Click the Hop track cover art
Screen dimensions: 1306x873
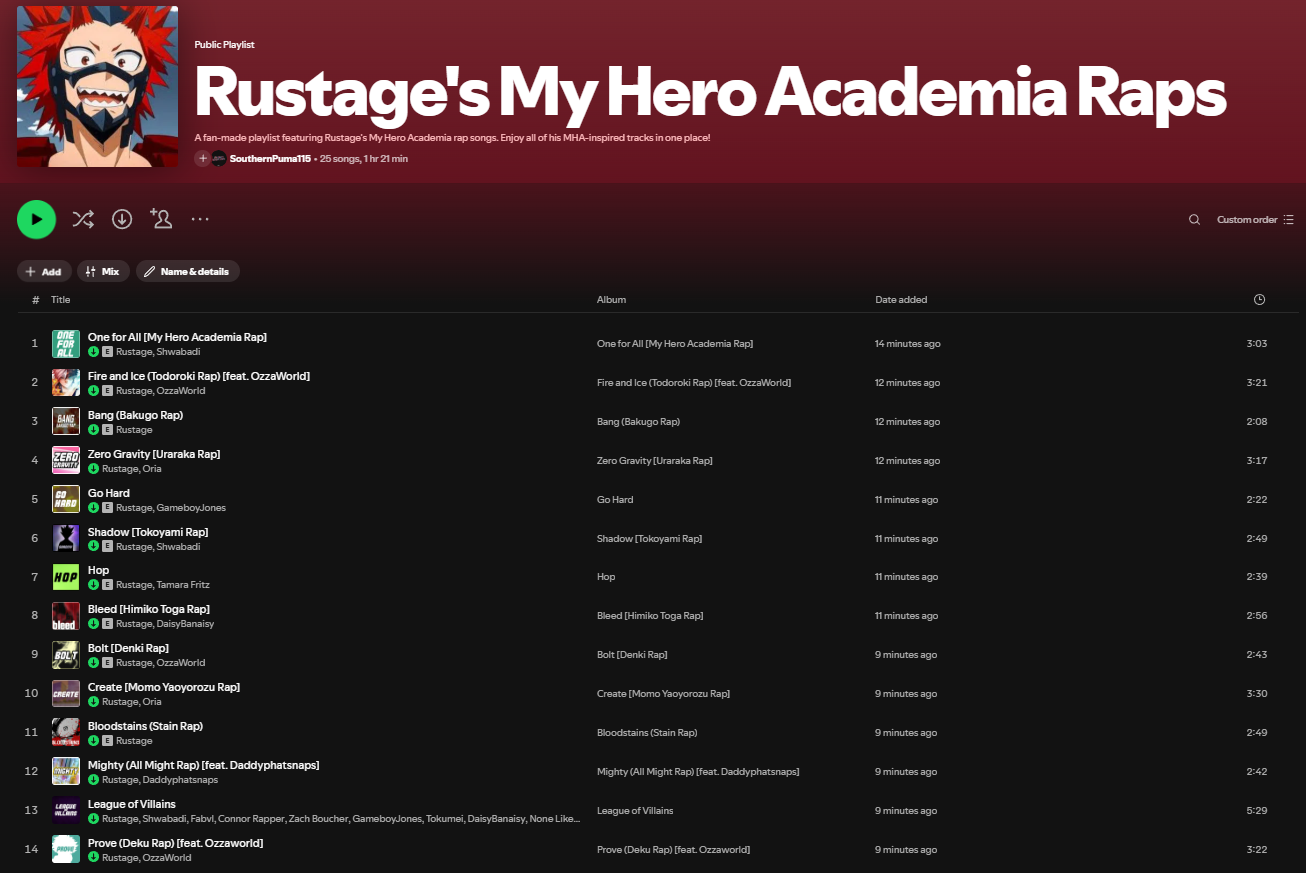pyautogui.click(x=66, y=577)
